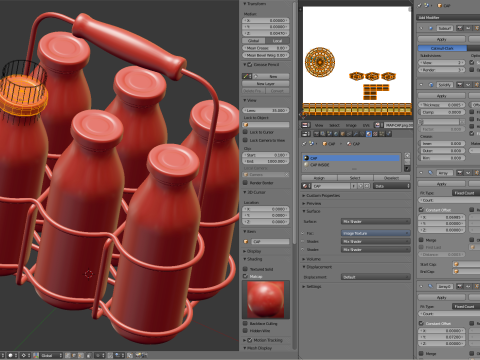
Task: Switch transform orientation to Local
Action: point(277,41)
